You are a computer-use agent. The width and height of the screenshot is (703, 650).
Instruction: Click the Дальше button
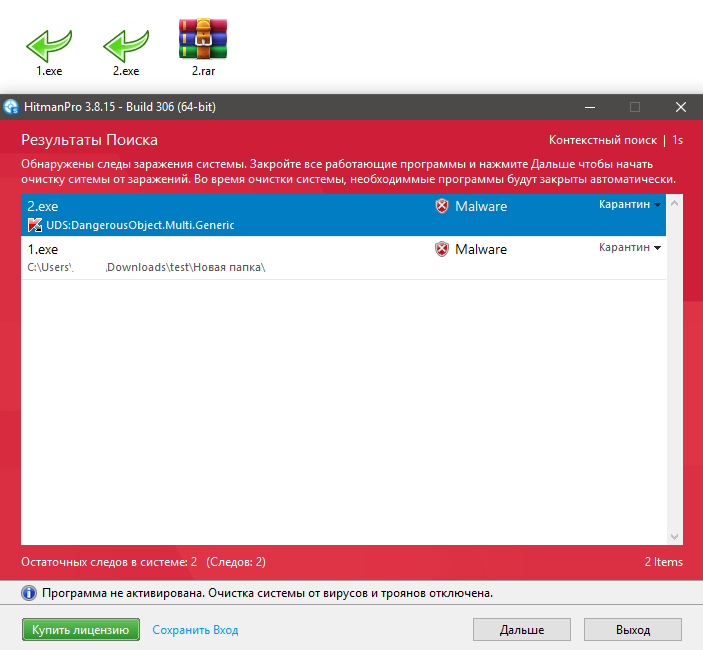tap(522, 630)
